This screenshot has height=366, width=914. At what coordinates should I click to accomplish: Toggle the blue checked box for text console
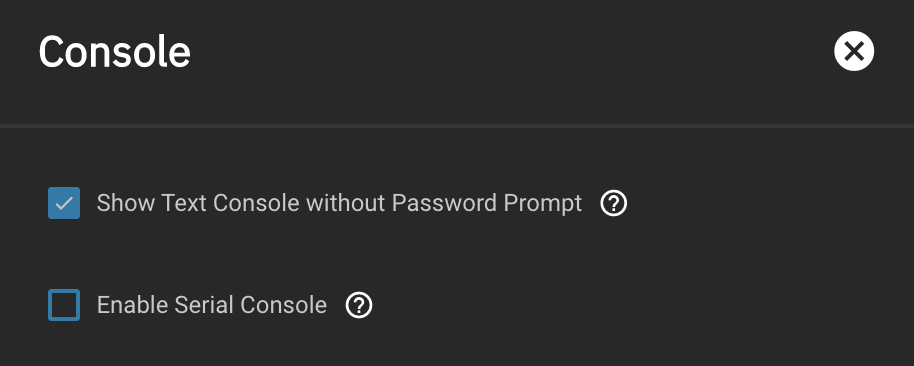[64, 203]
